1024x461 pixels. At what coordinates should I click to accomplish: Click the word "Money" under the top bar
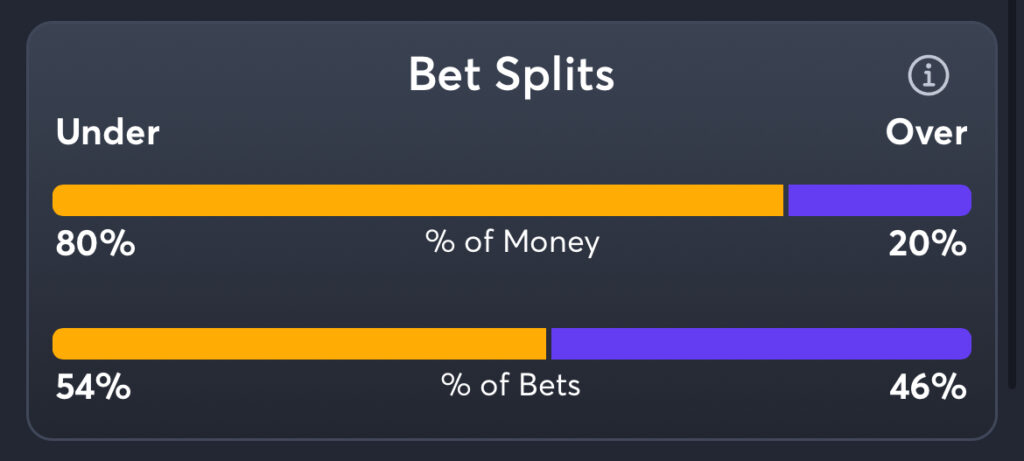[551, 242]
